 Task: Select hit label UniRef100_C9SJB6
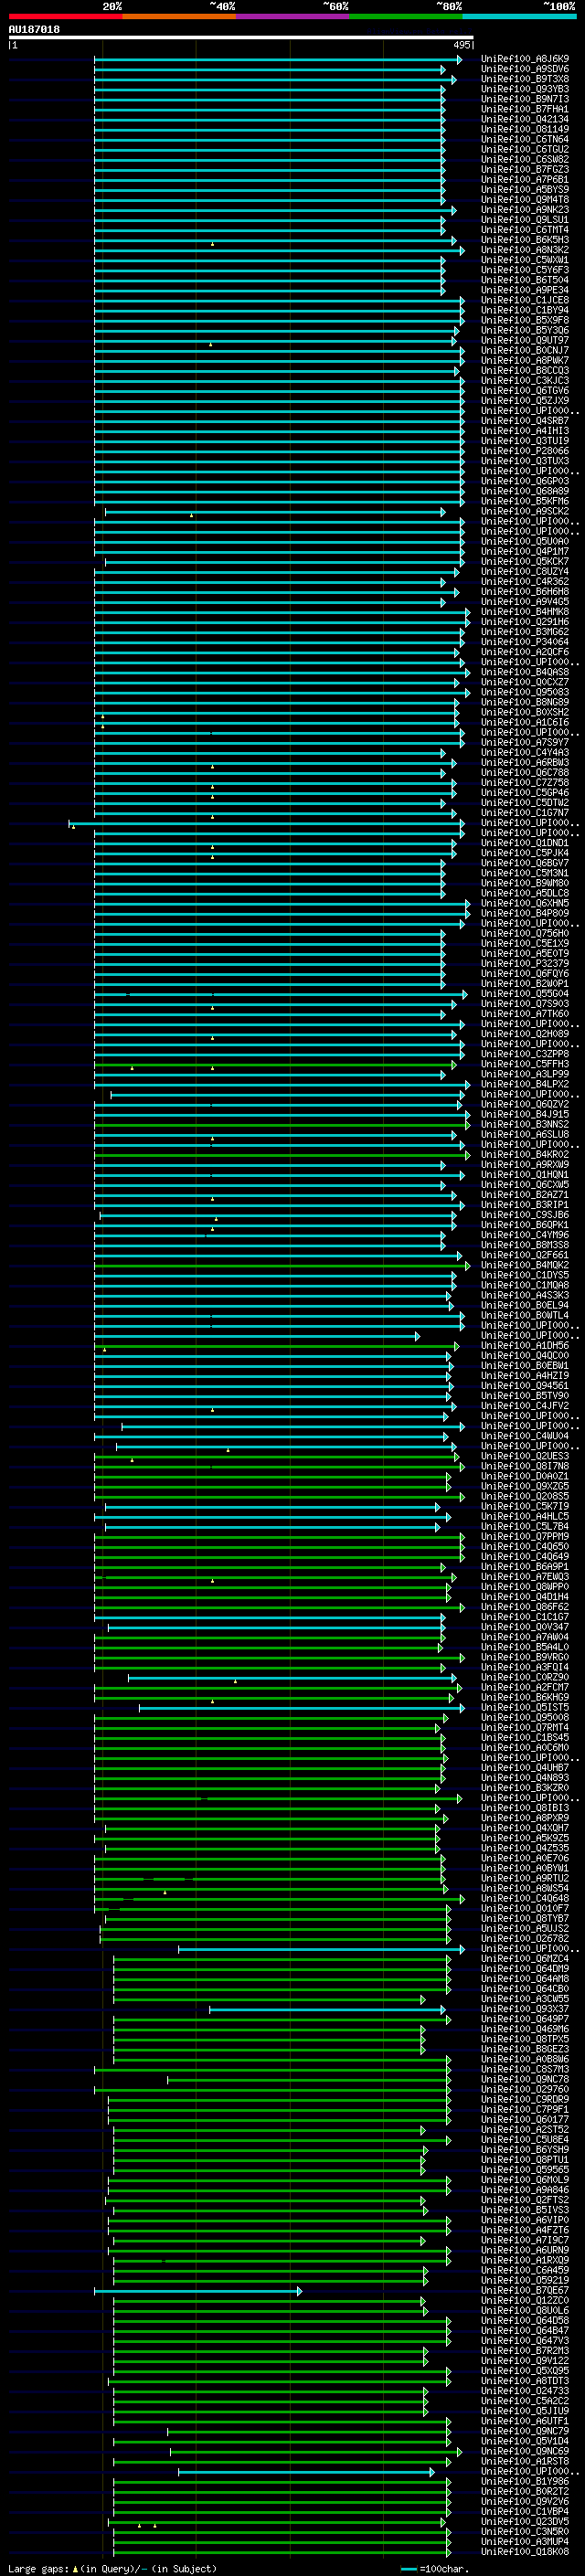[525, 1215]
